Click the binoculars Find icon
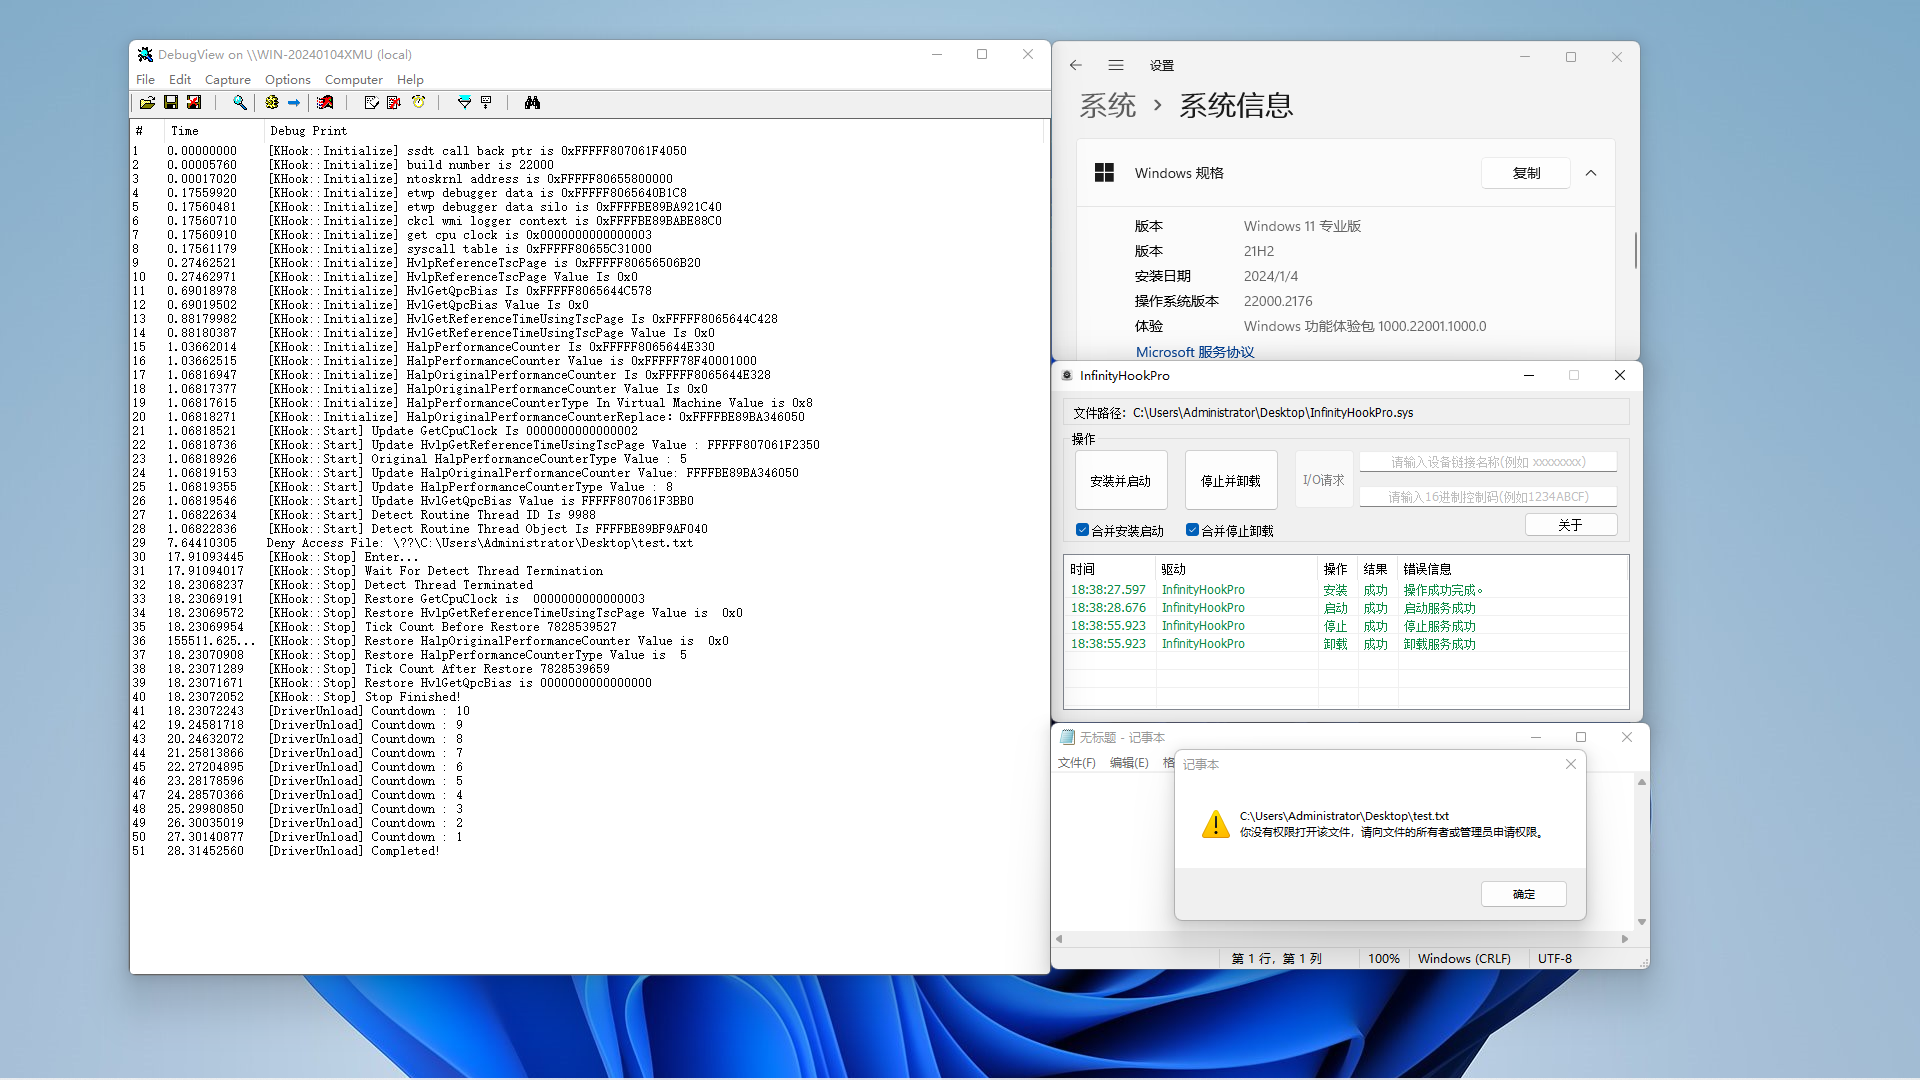Image resolution: width=1920 pixels, height=1080 pixels. [532, 103]
